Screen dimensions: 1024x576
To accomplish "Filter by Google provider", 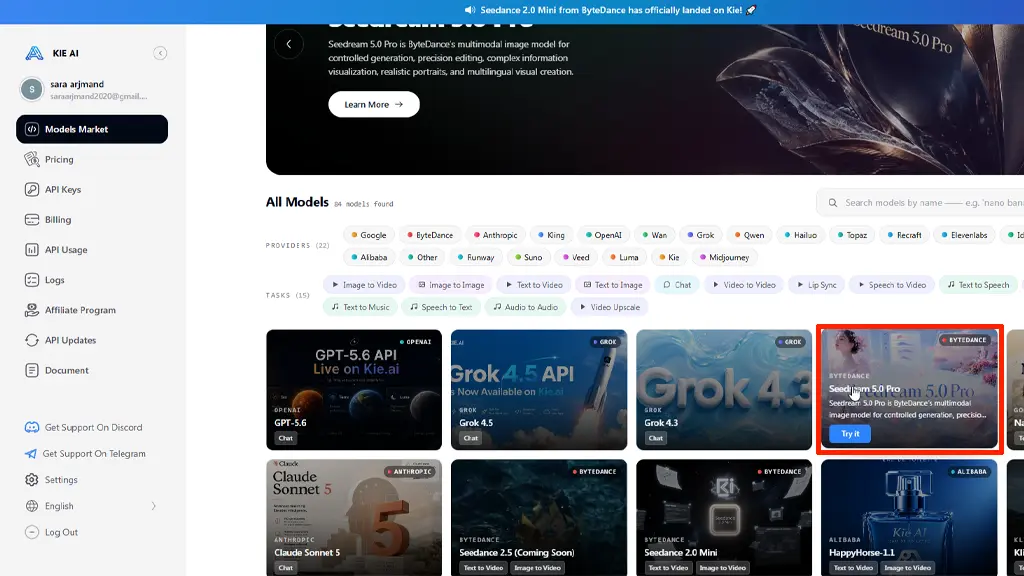I will [x=369, y=235].
